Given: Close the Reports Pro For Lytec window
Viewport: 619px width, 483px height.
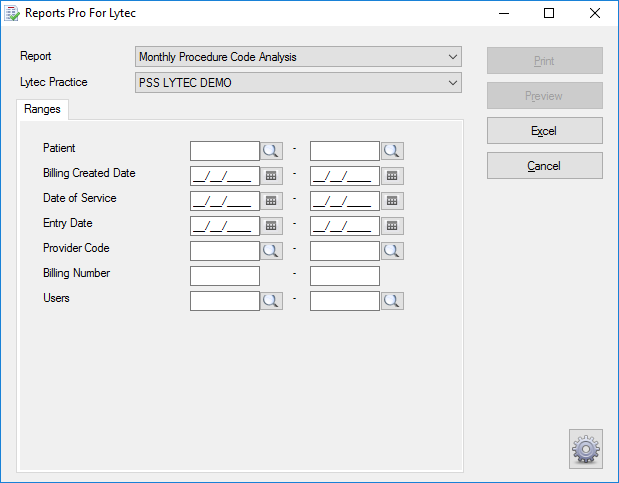Looking at the screenshot, I should click(595, 13).
